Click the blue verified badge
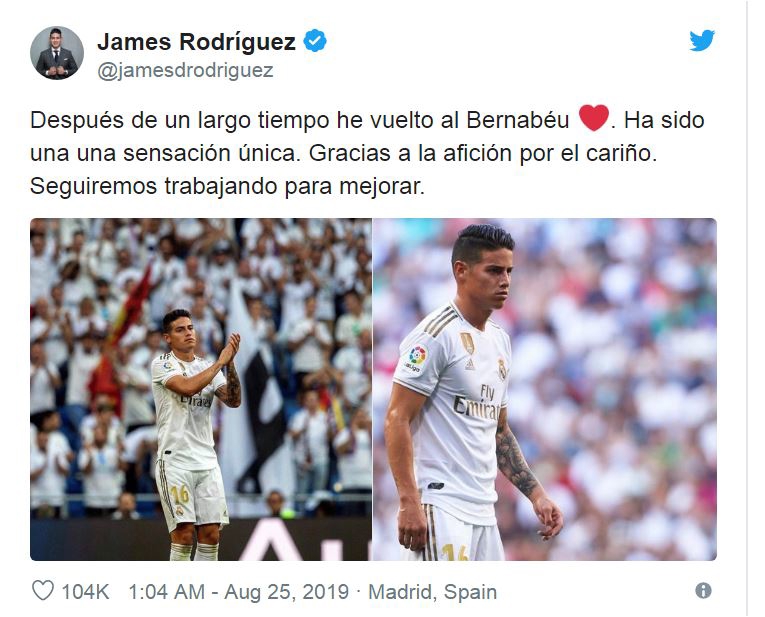This screenshot has width=765, height=617. (315, 41)
